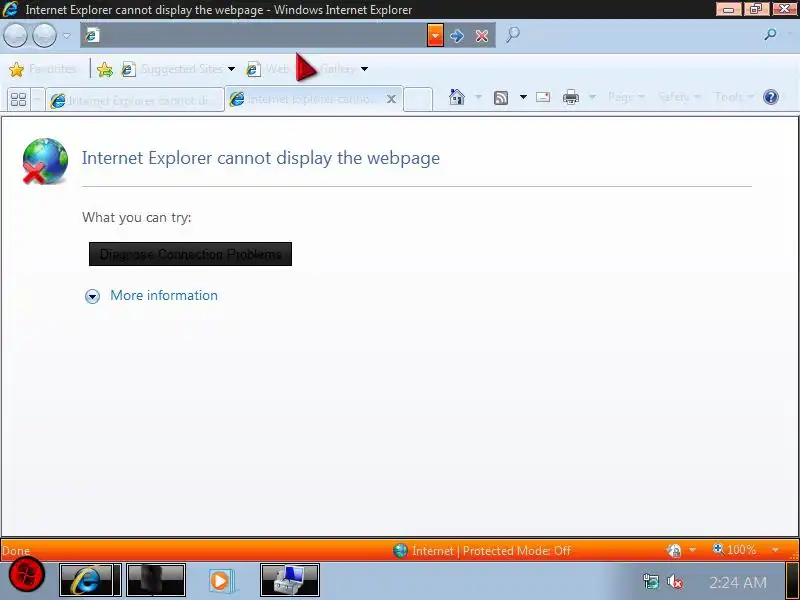Open the dropdown beside status bar security icon
Image resolution: width=800 pixels, height=600 pixels.
point(692,550)
